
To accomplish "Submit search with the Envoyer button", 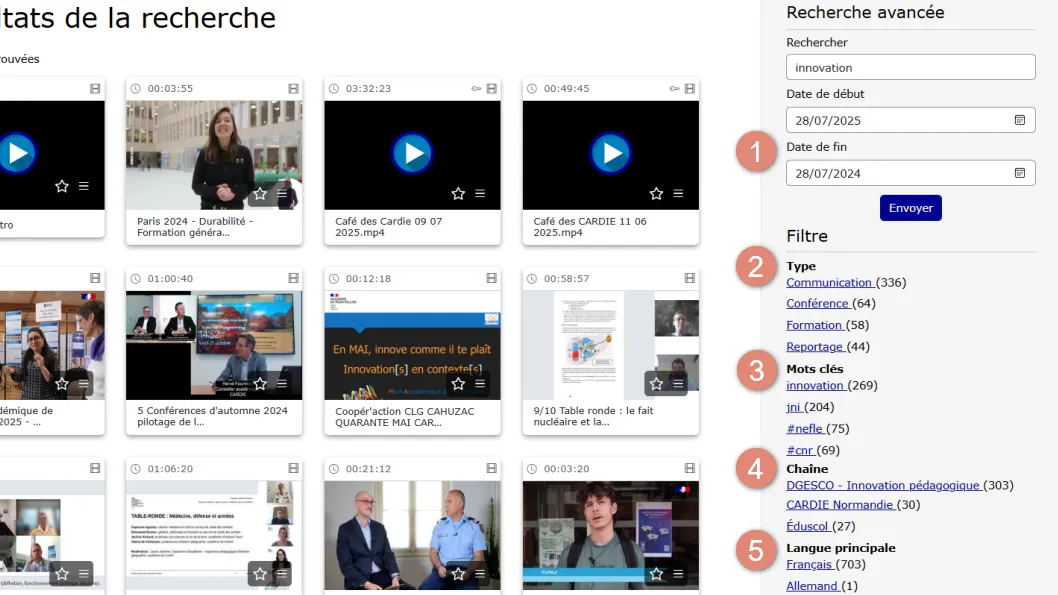I will point(911,208).
